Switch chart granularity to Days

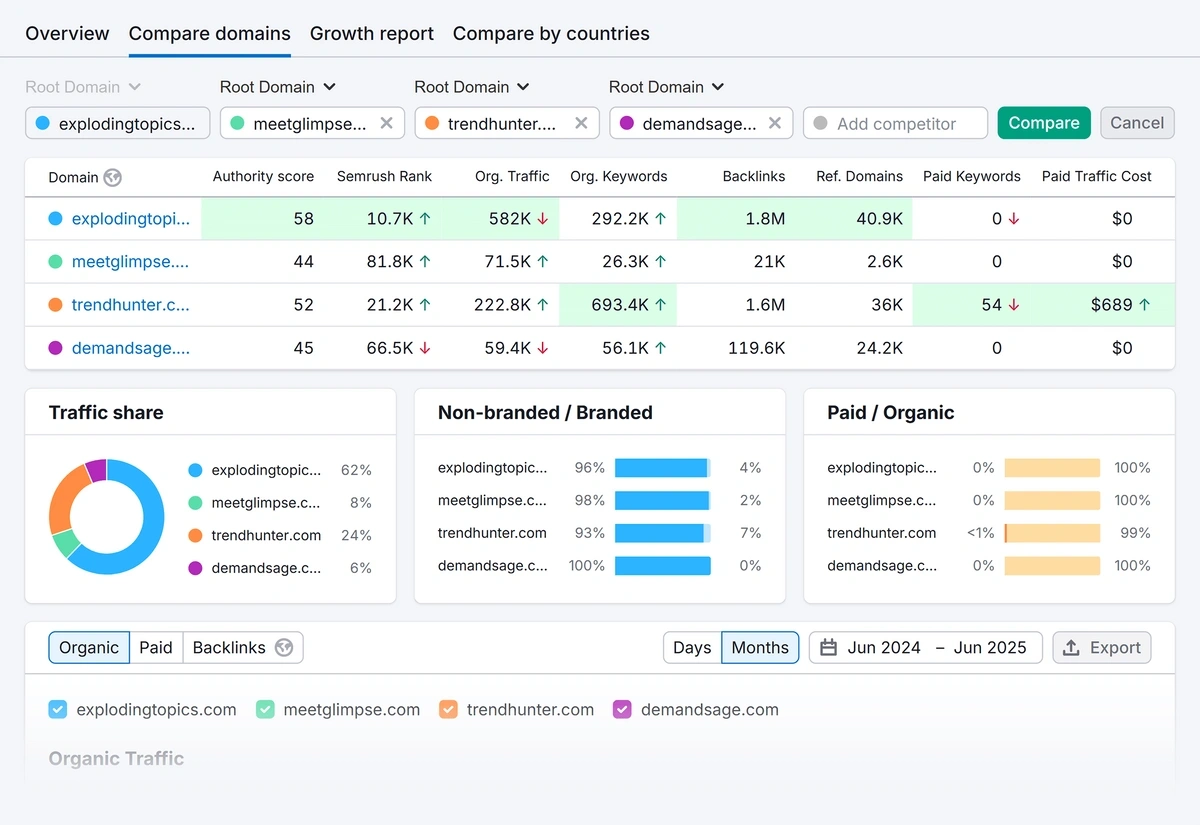pyautogui.click(x=692, y=647)
